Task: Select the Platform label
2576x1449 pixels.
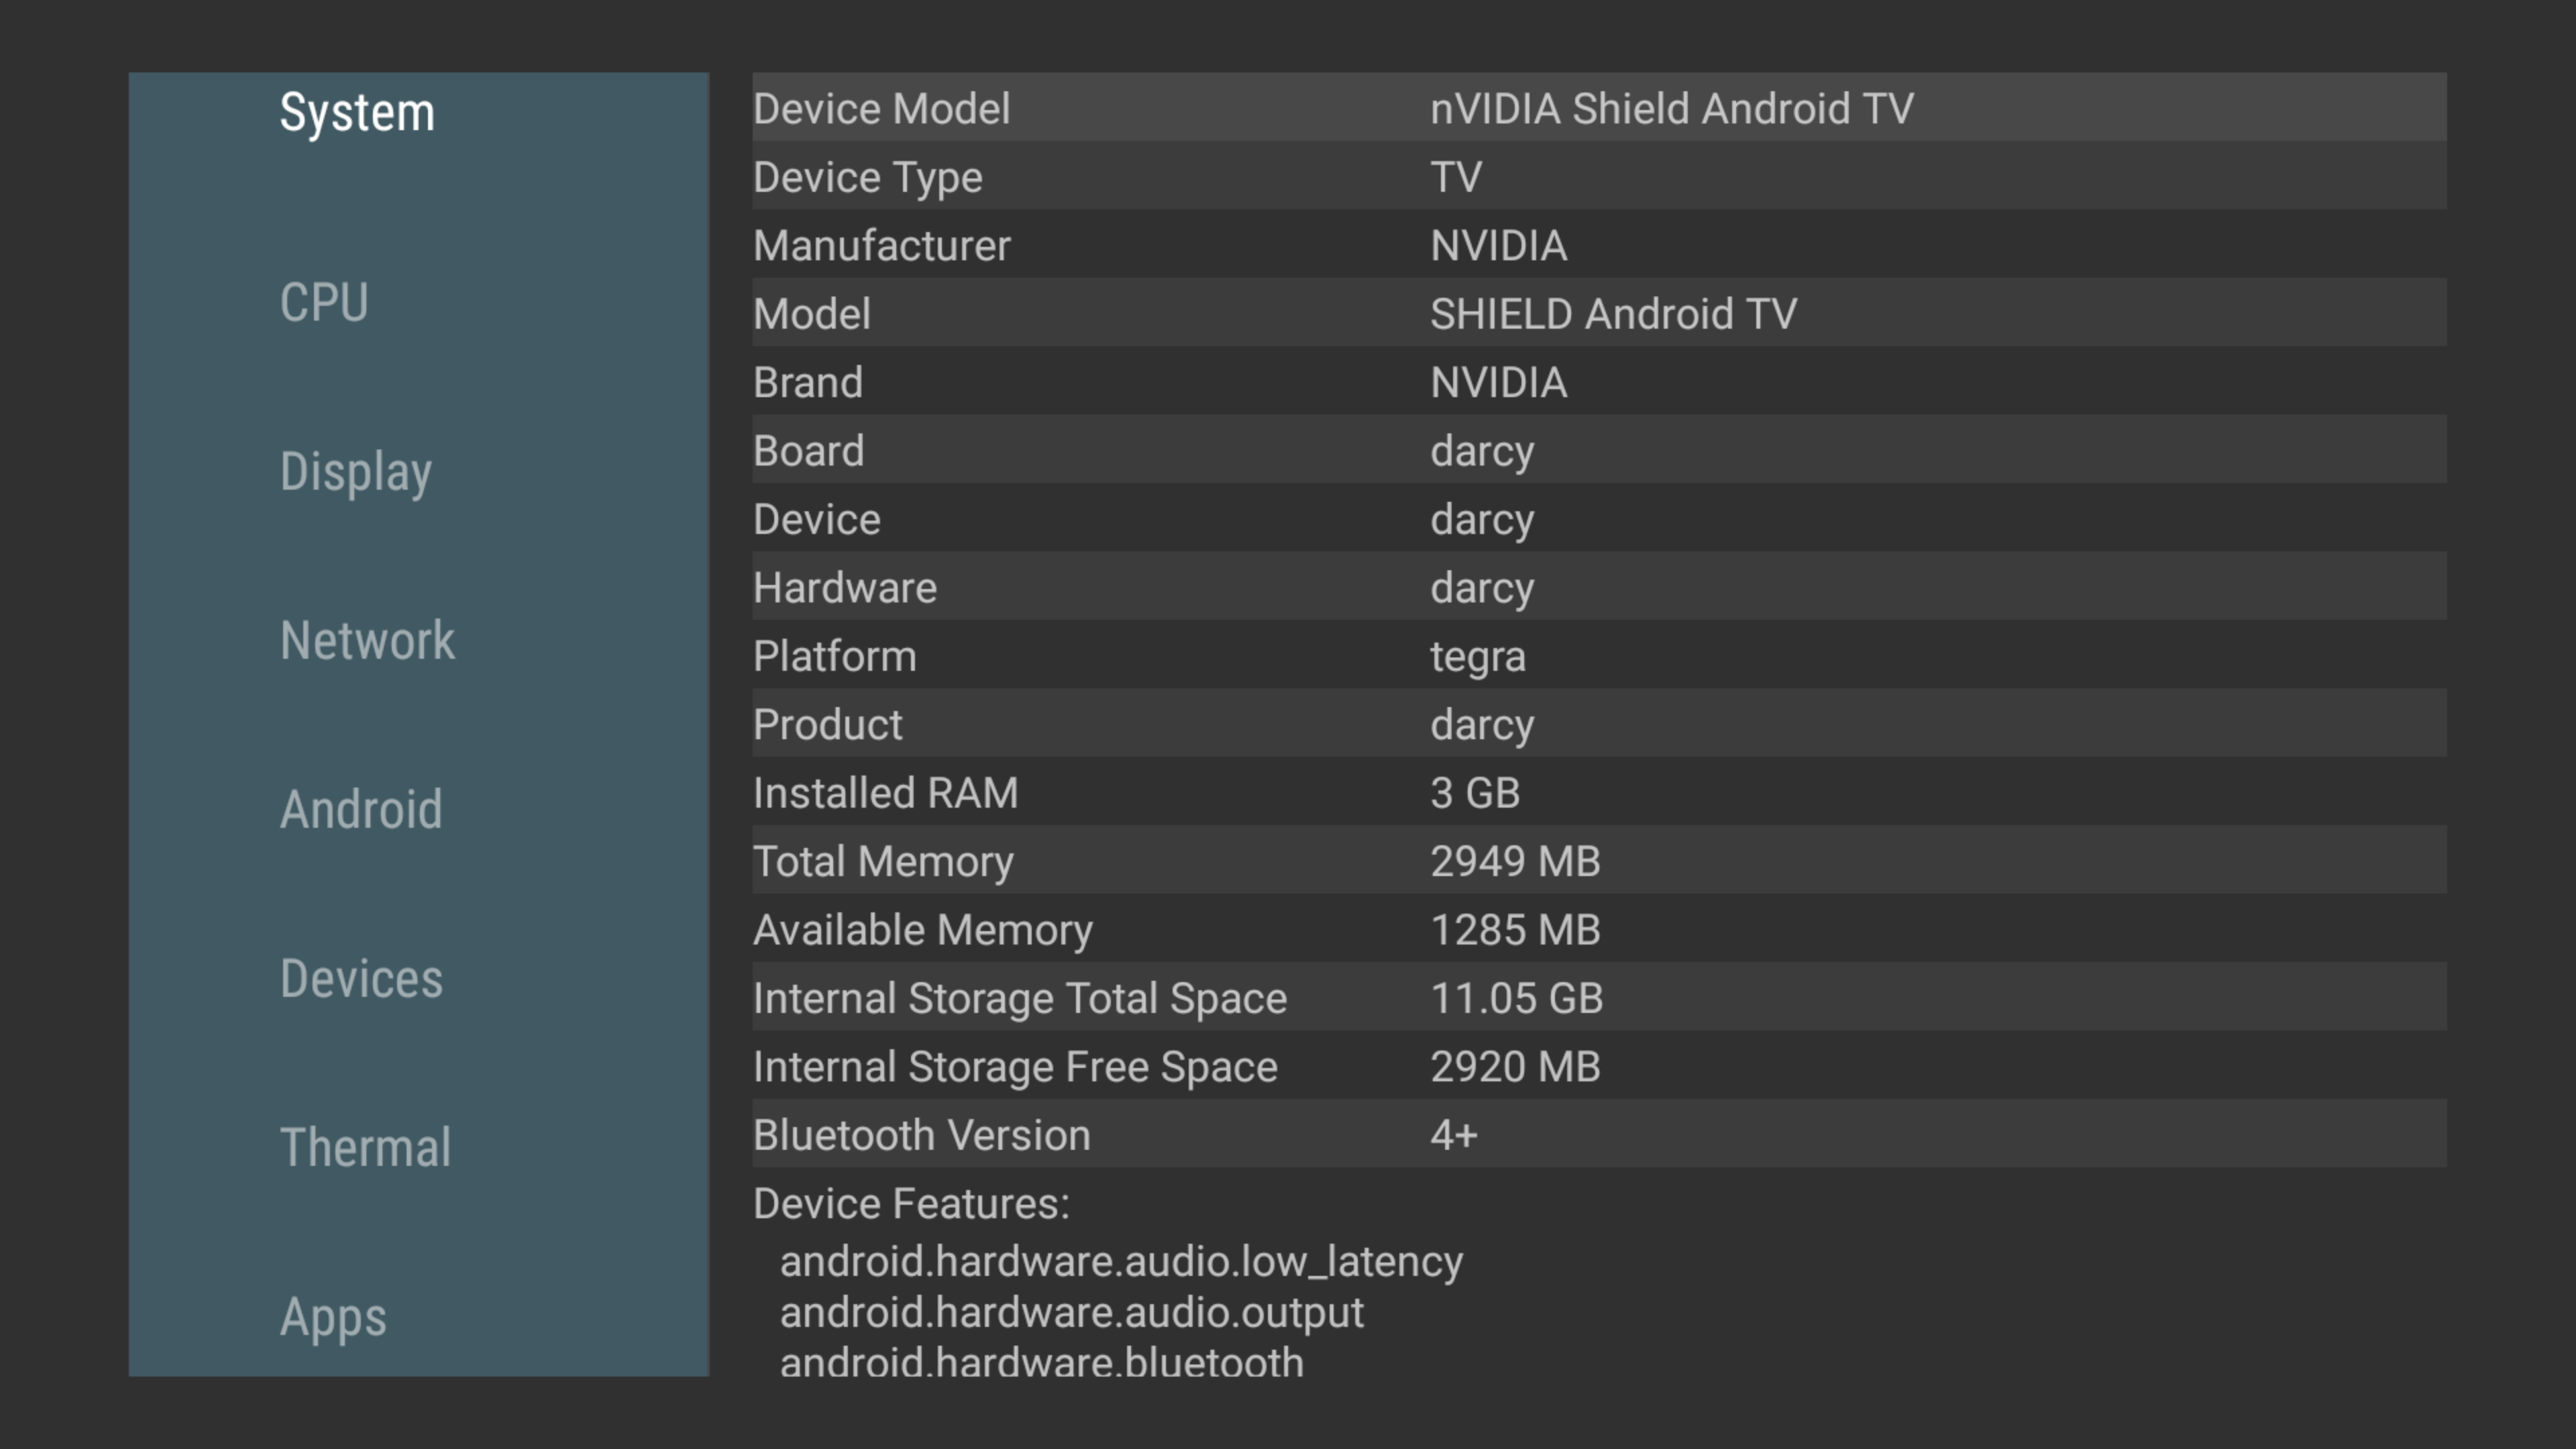Action: (834, 656)
